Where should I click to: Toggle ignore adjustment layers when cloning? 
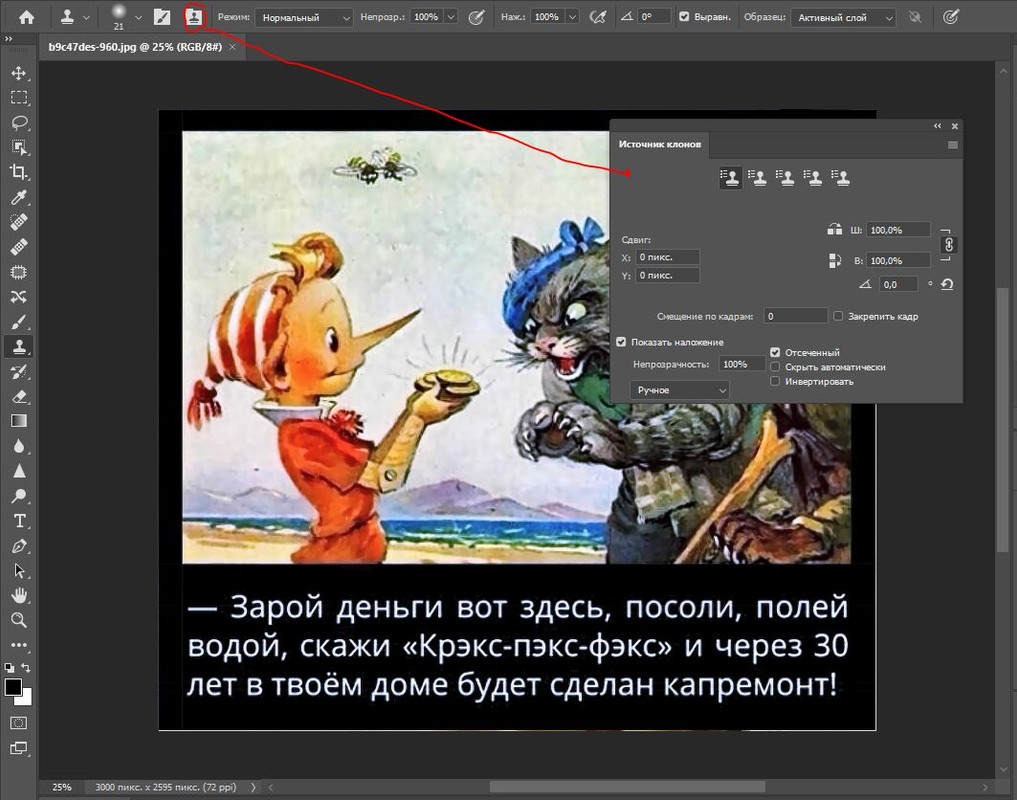tap(915, 18)
